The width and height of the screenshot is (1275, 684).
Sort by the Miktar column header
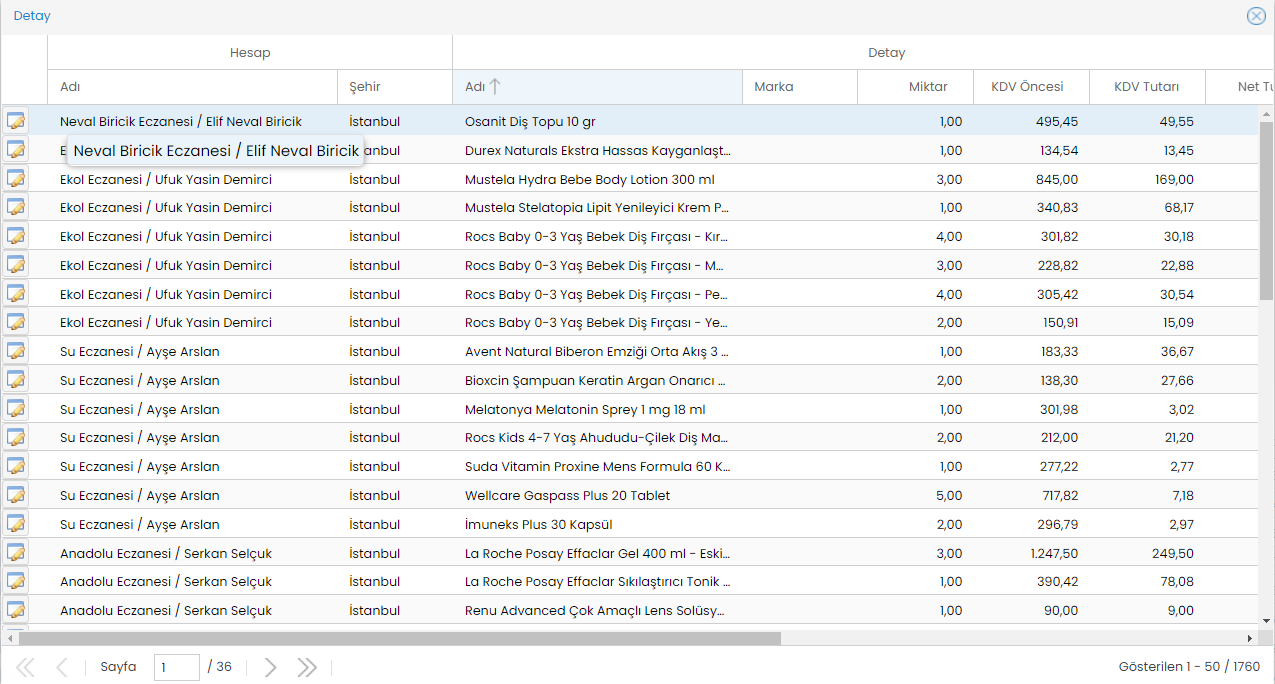(915, 87)
